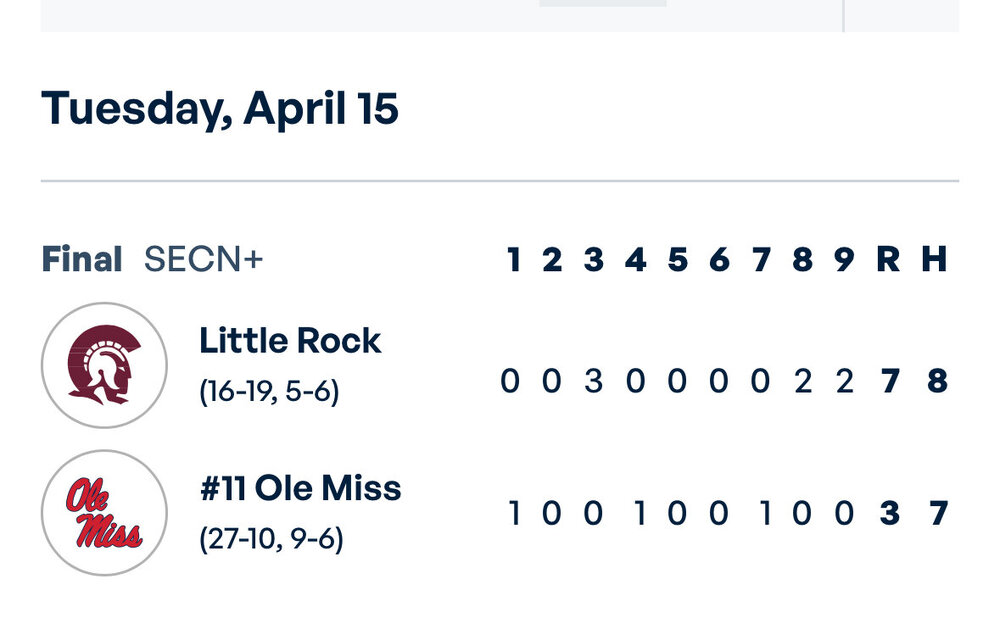Click Little Rock's total hits of 8
This screenshot has height=618, width=1000.
pyautogui.click(x=936, y=381)
